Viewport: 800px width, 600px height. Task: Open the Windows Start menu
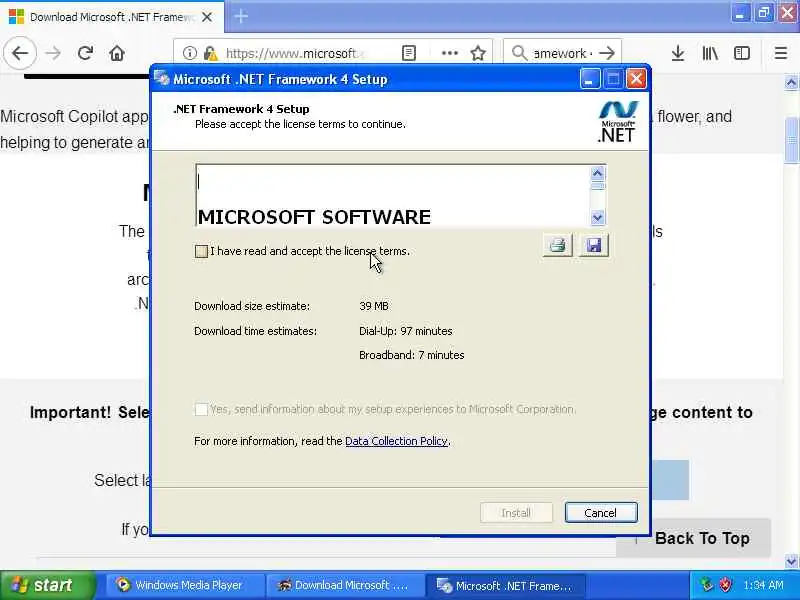46,585
